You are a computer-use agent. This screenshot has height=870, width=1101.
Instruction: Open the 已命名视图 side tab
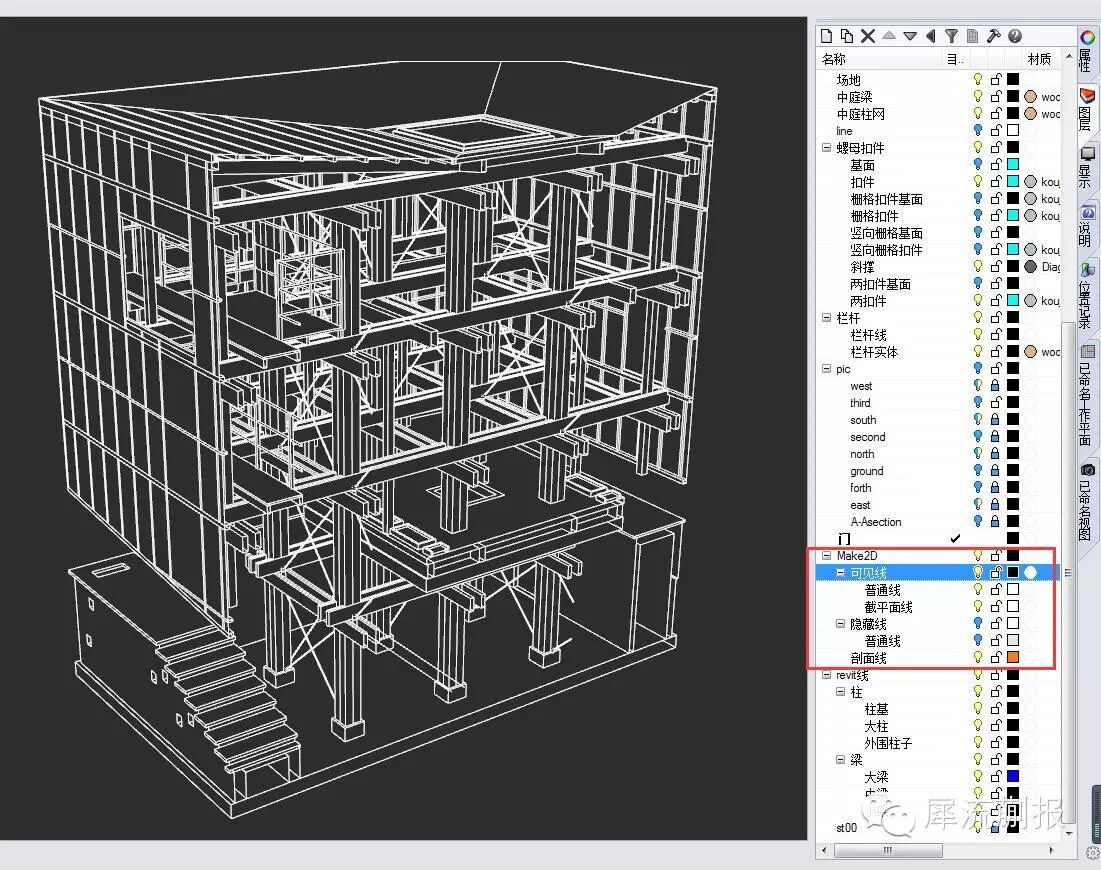[x=1087, y=501]
